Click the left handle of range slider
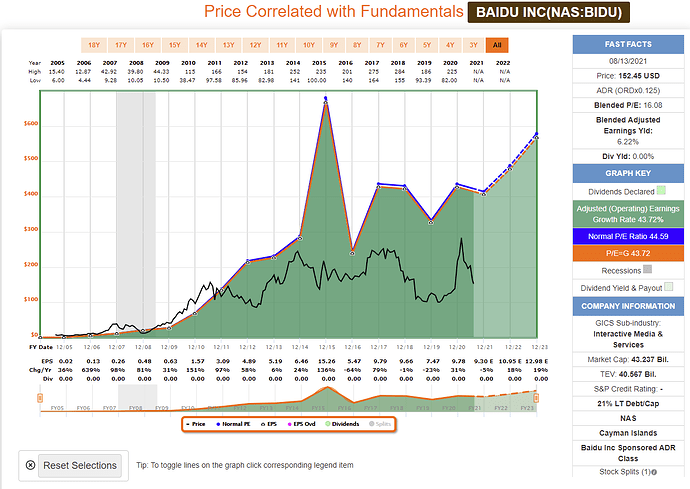 pyautogui.click(x=40, y=398)
